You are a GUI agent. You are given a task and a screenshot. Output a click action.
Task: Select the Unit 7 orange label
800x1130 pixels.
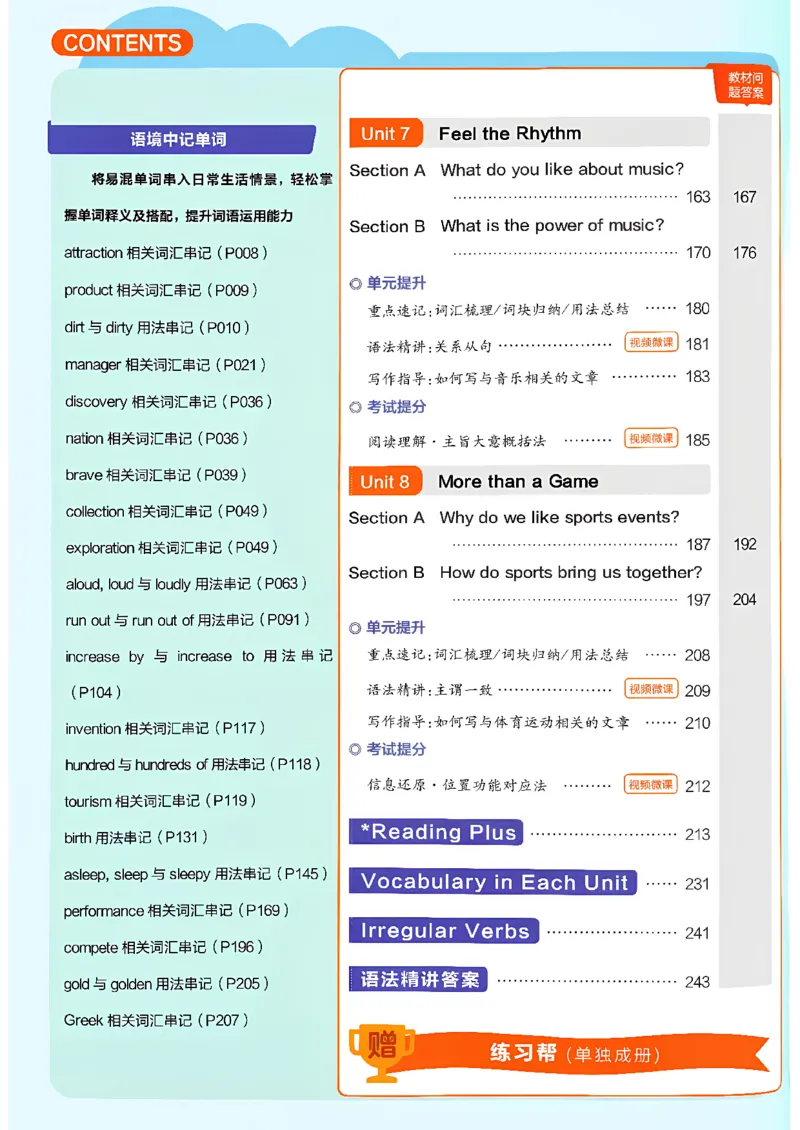pyautogui.click(x=386, y=133)
